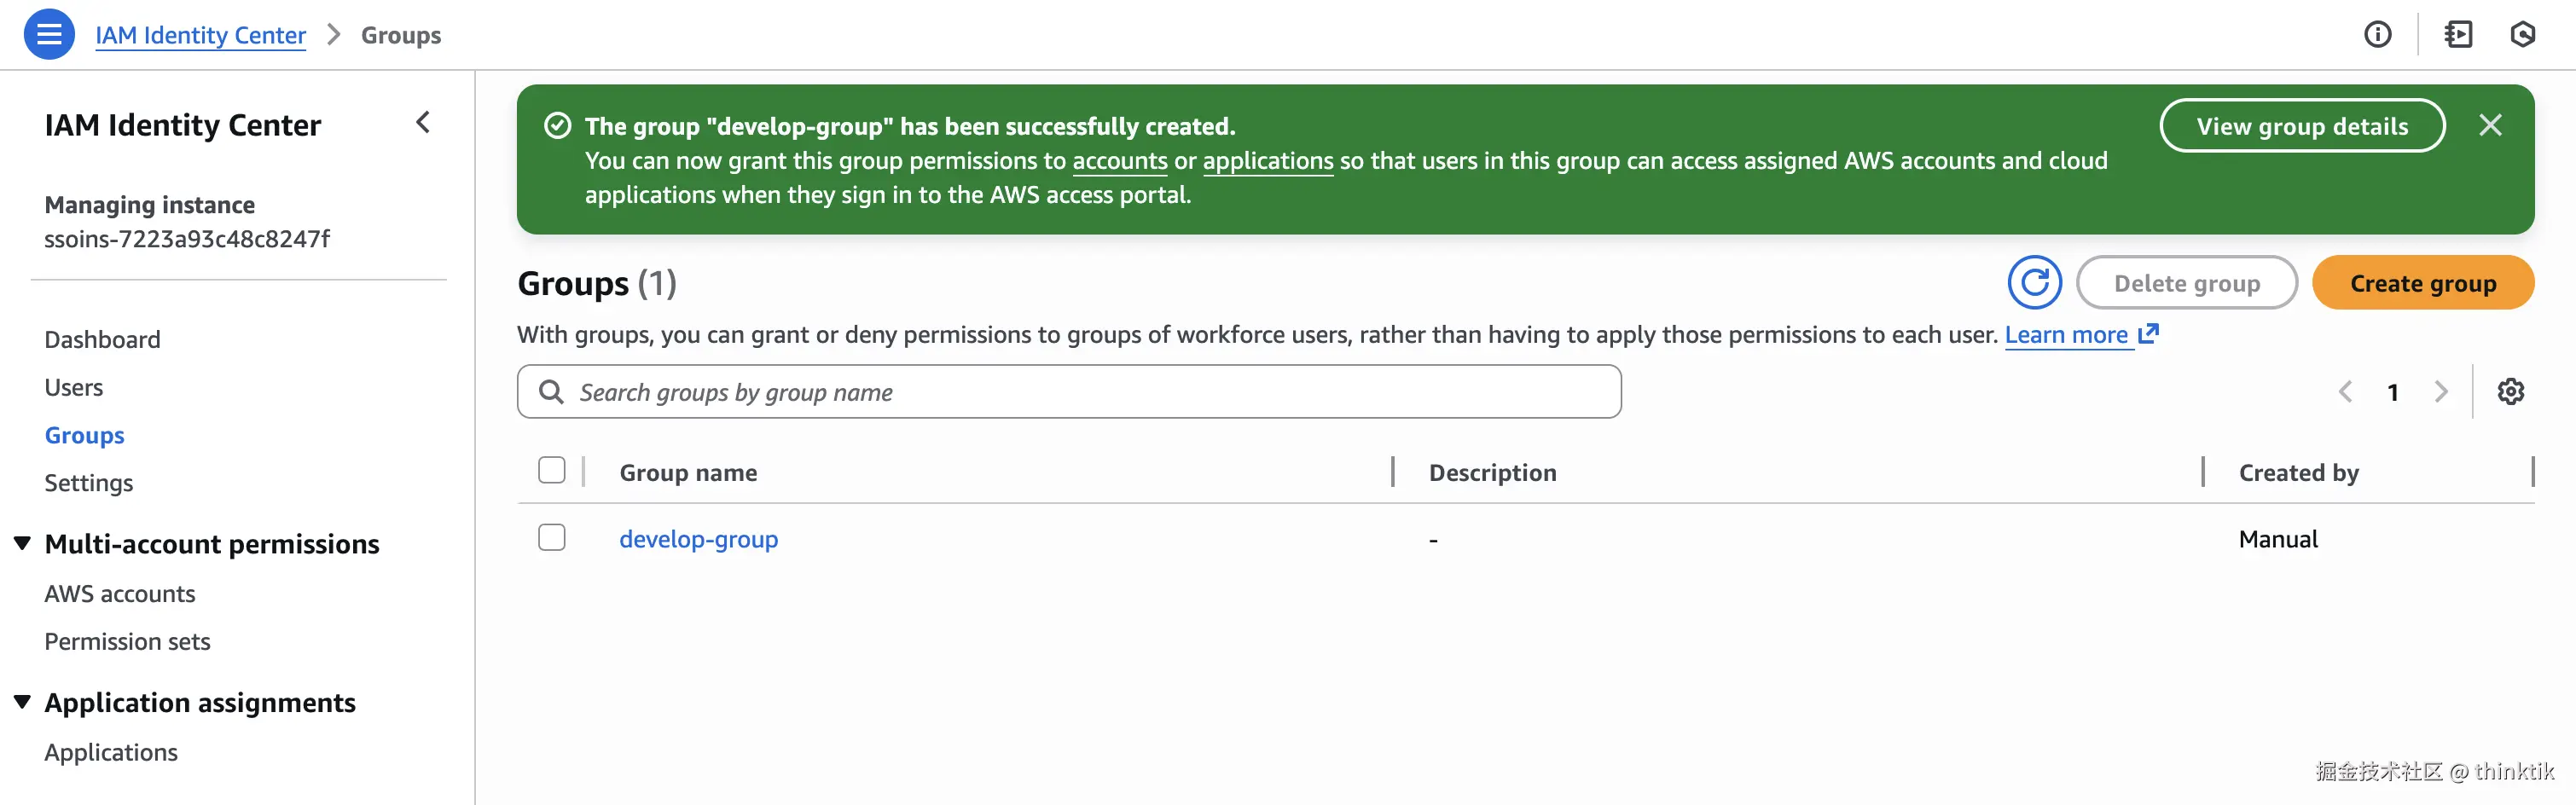Screen dimensions: 2576x805
Task: Open table preferences gear icon
Action: click(x=2510, y=392)
